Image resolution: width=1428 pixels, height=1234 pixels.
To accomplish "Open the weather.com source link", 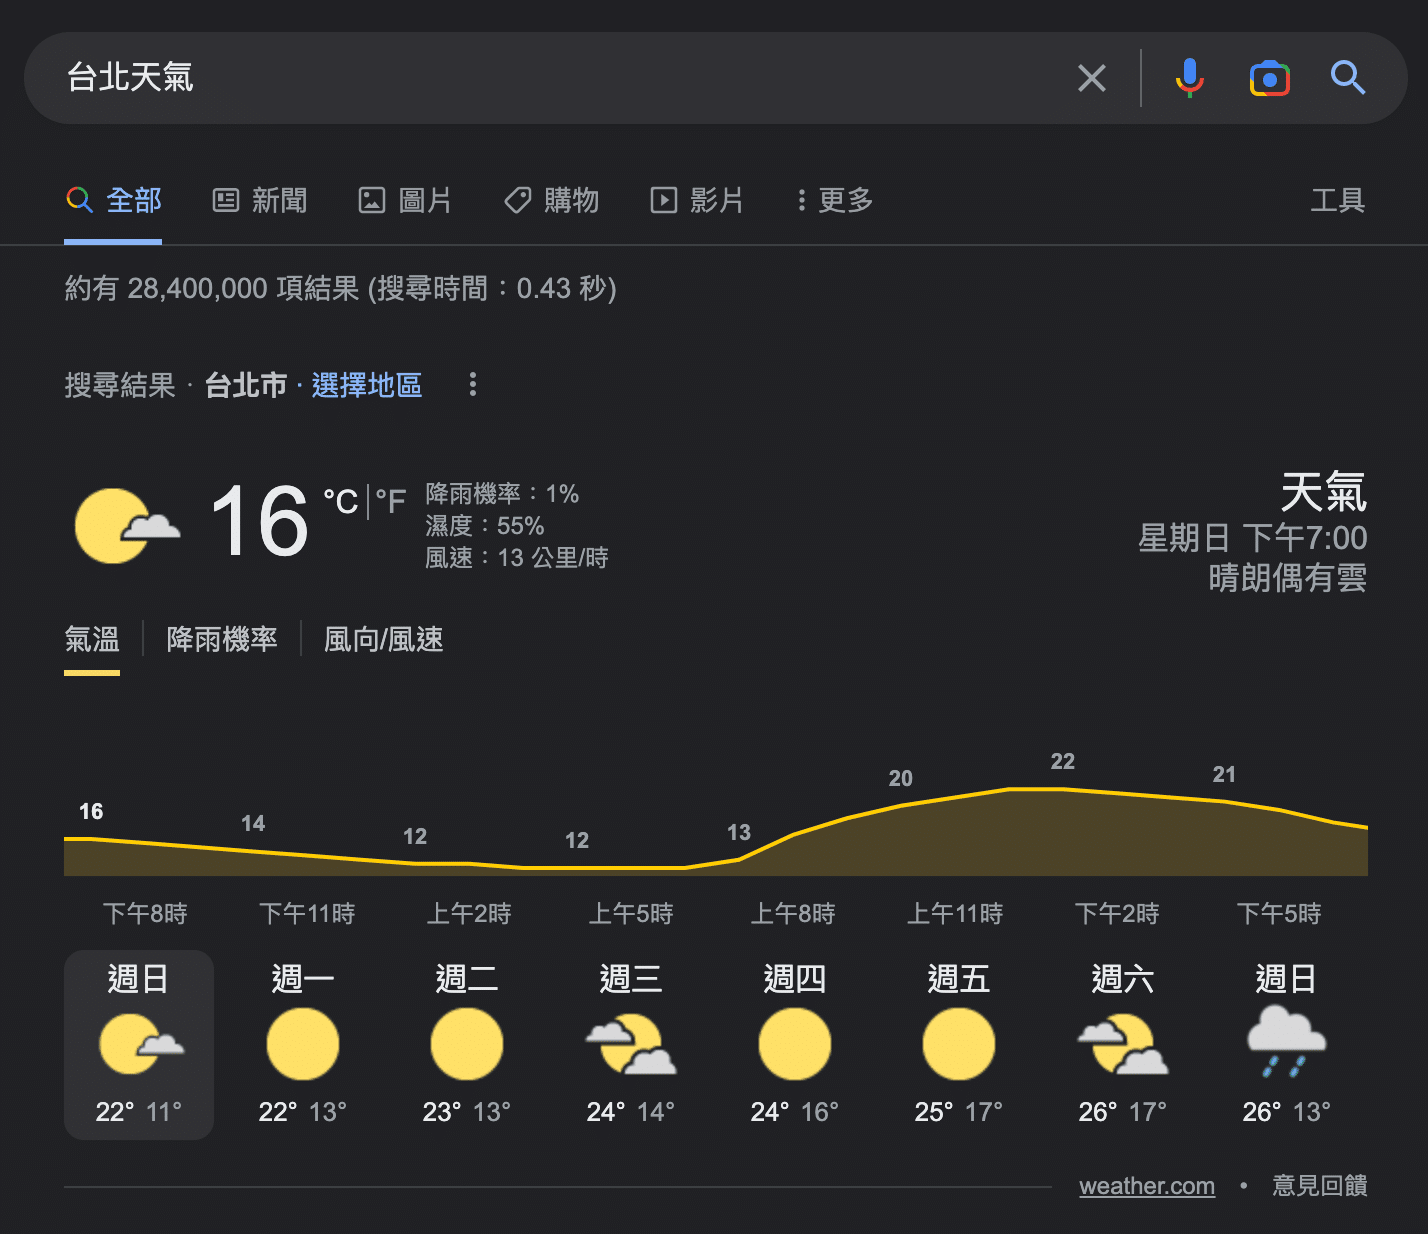I will tap(1147, 1186).
